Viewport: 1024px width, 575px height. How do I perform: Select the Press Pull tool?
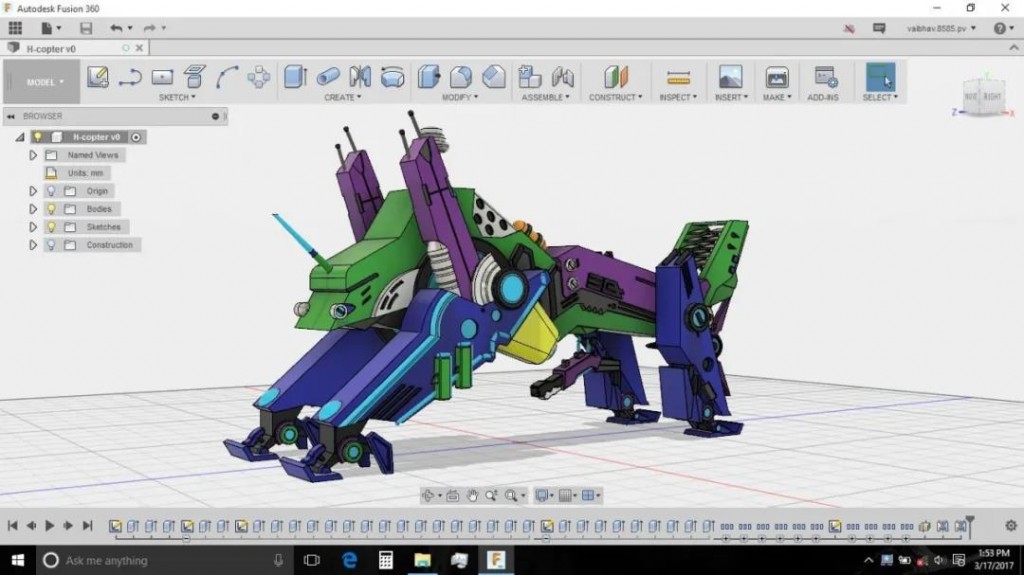pos(429,76)
